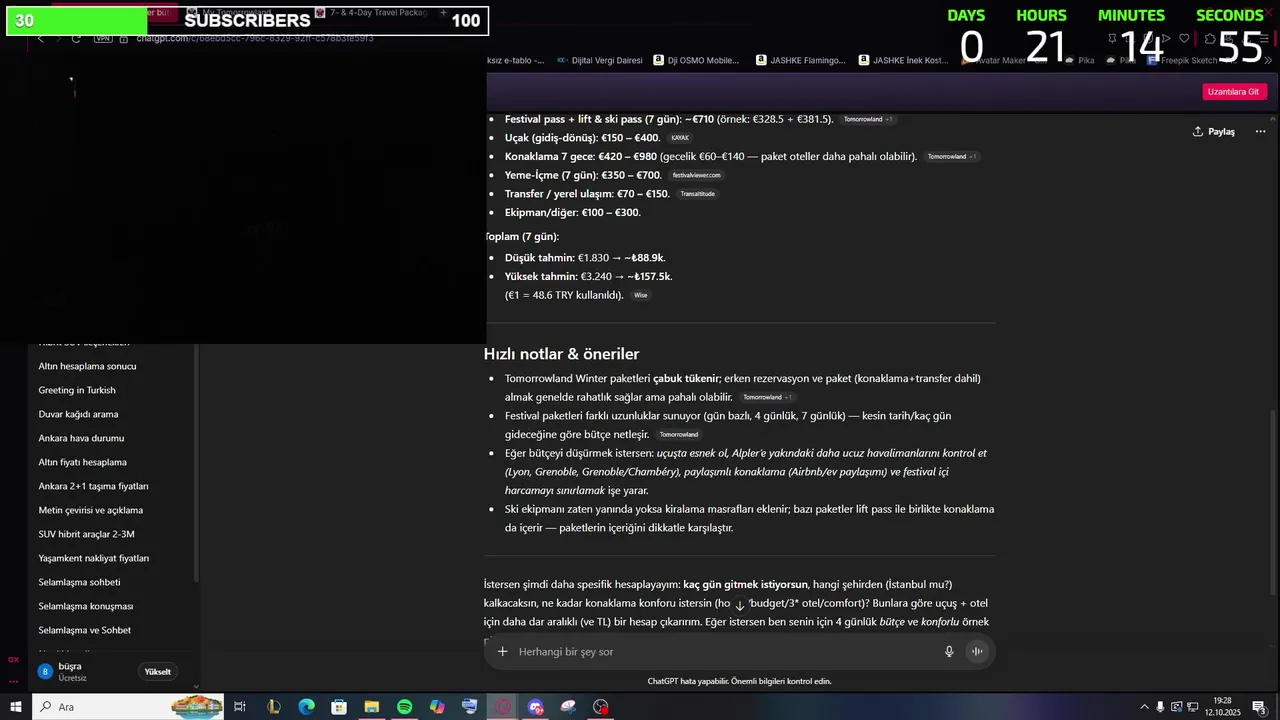
Task: Open Task View in the taskbar
Action: [240, 707]
